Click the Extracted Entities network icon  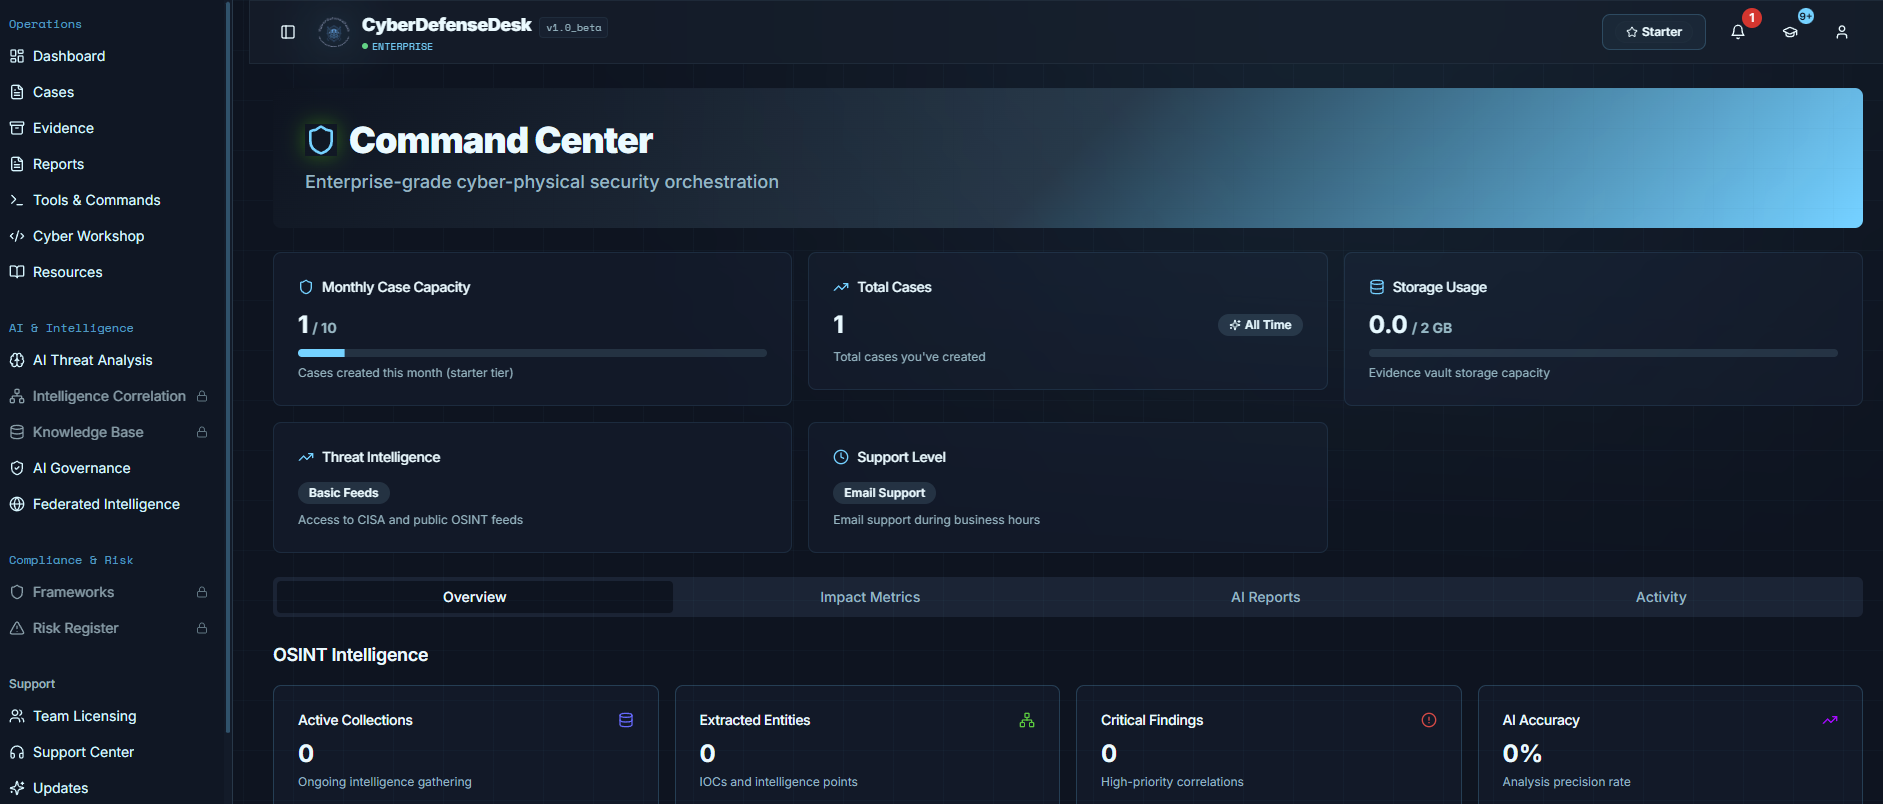click(1027, 720)
